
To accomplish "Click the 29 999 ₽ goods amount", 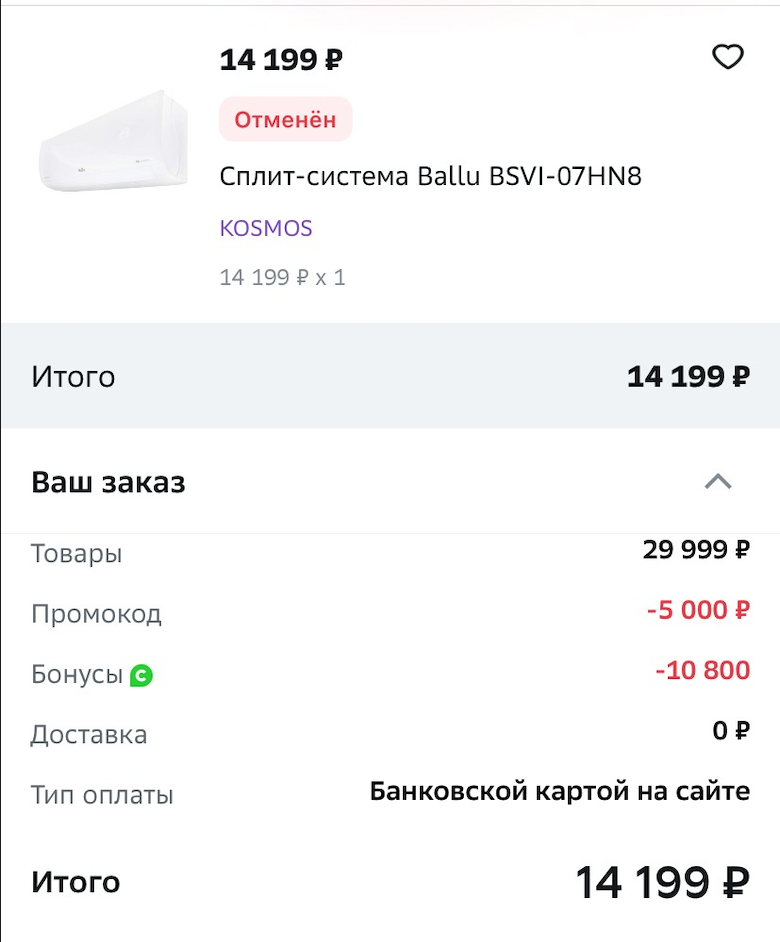I will click(x=696, y=549).
